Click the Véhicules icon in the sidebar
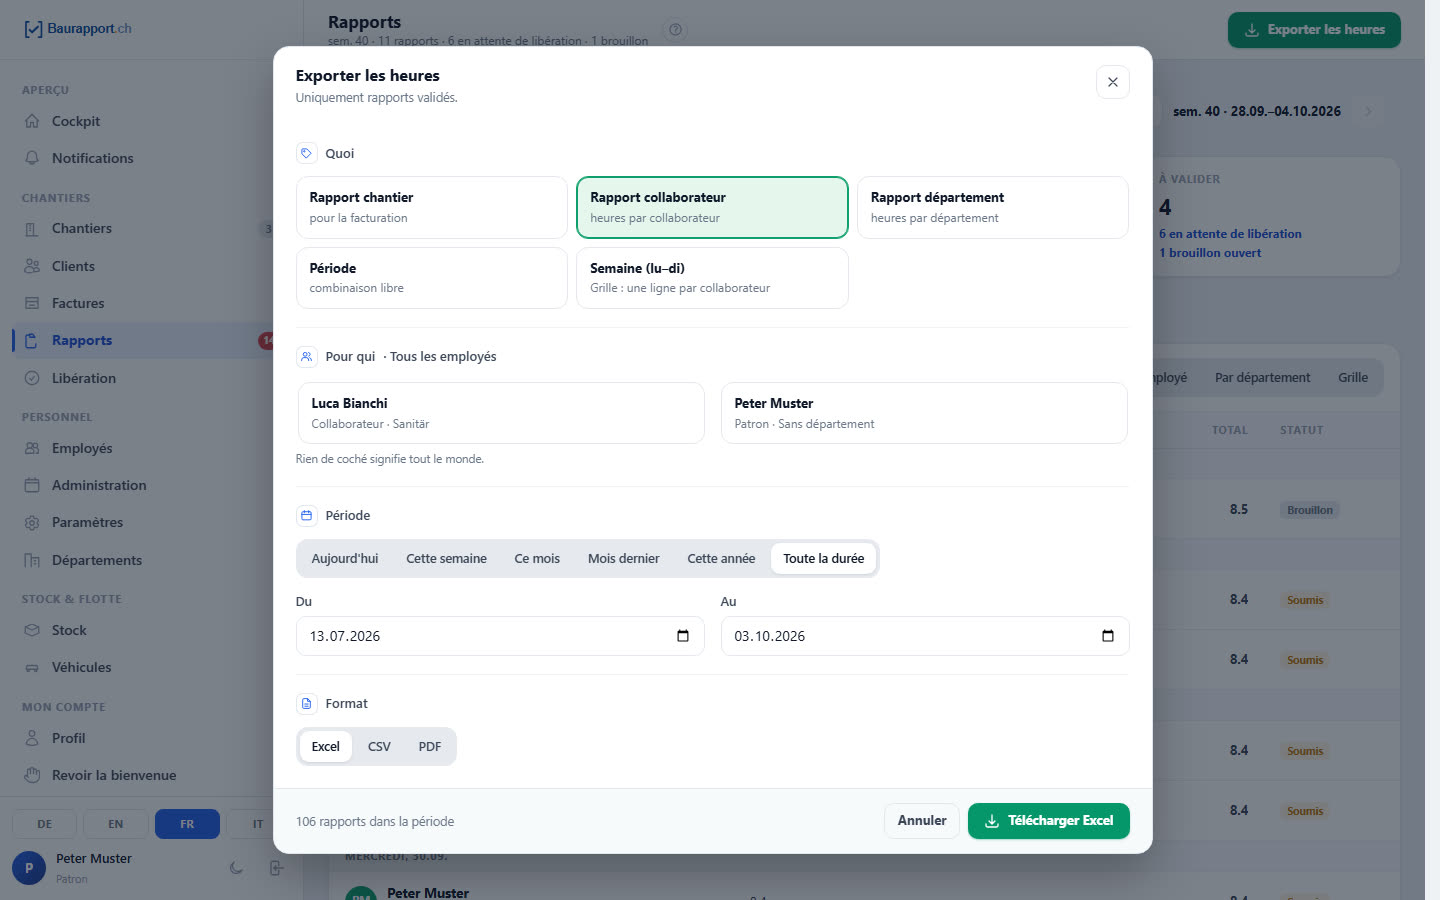The height and width of the screenshot is (900, 1440). pos(32,667)
